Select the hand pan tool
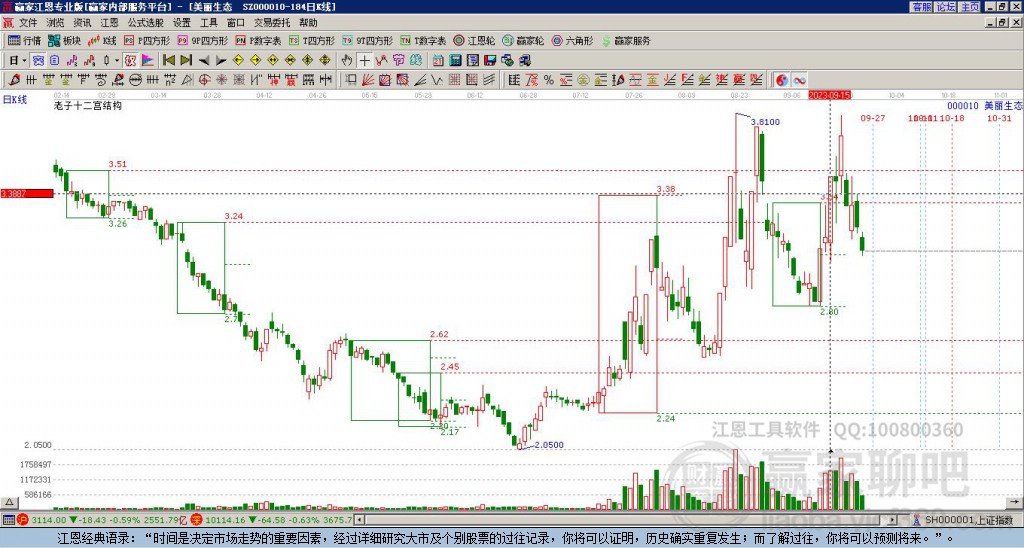The image size is (1024, 548). point(347,61)
